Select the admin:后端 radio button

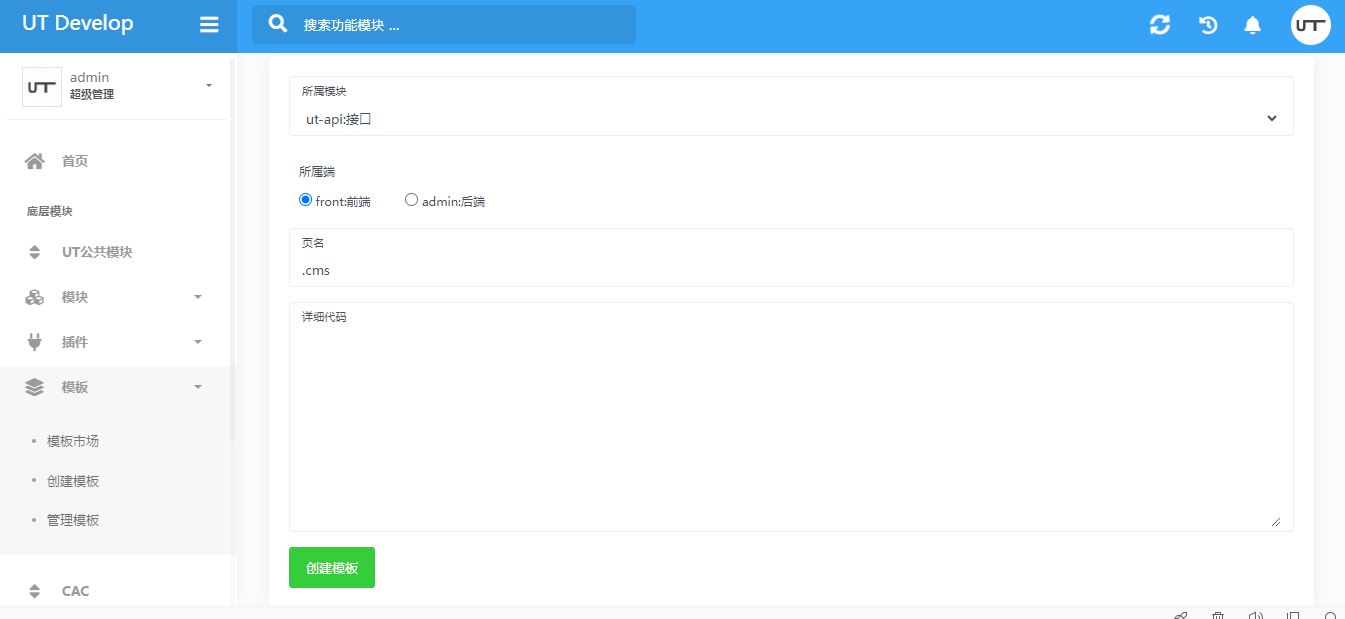point(411,200)
